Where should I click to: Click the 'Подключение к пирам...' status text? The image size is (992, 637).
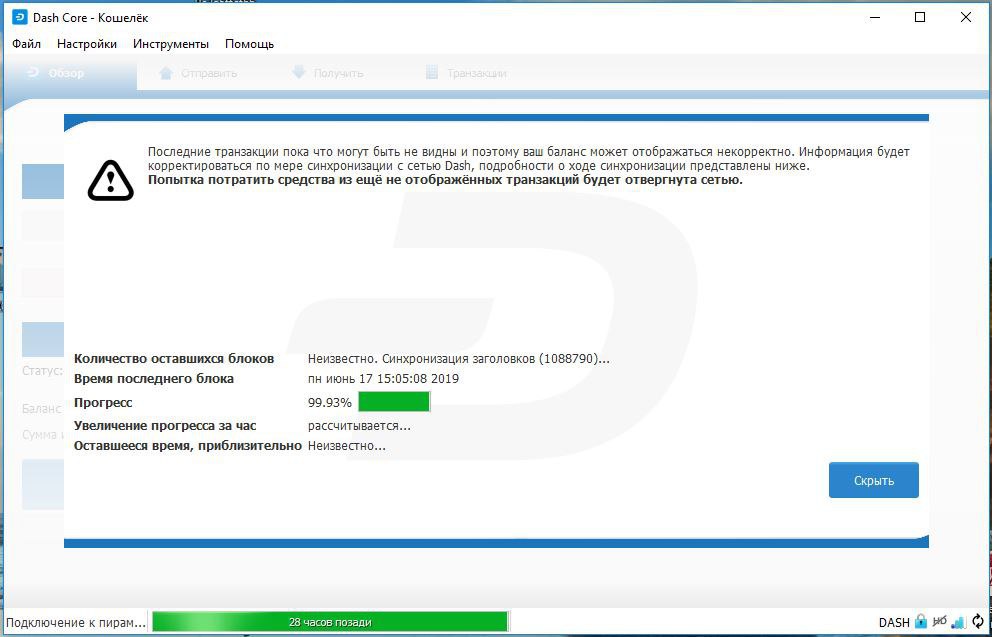click(75, 622)
